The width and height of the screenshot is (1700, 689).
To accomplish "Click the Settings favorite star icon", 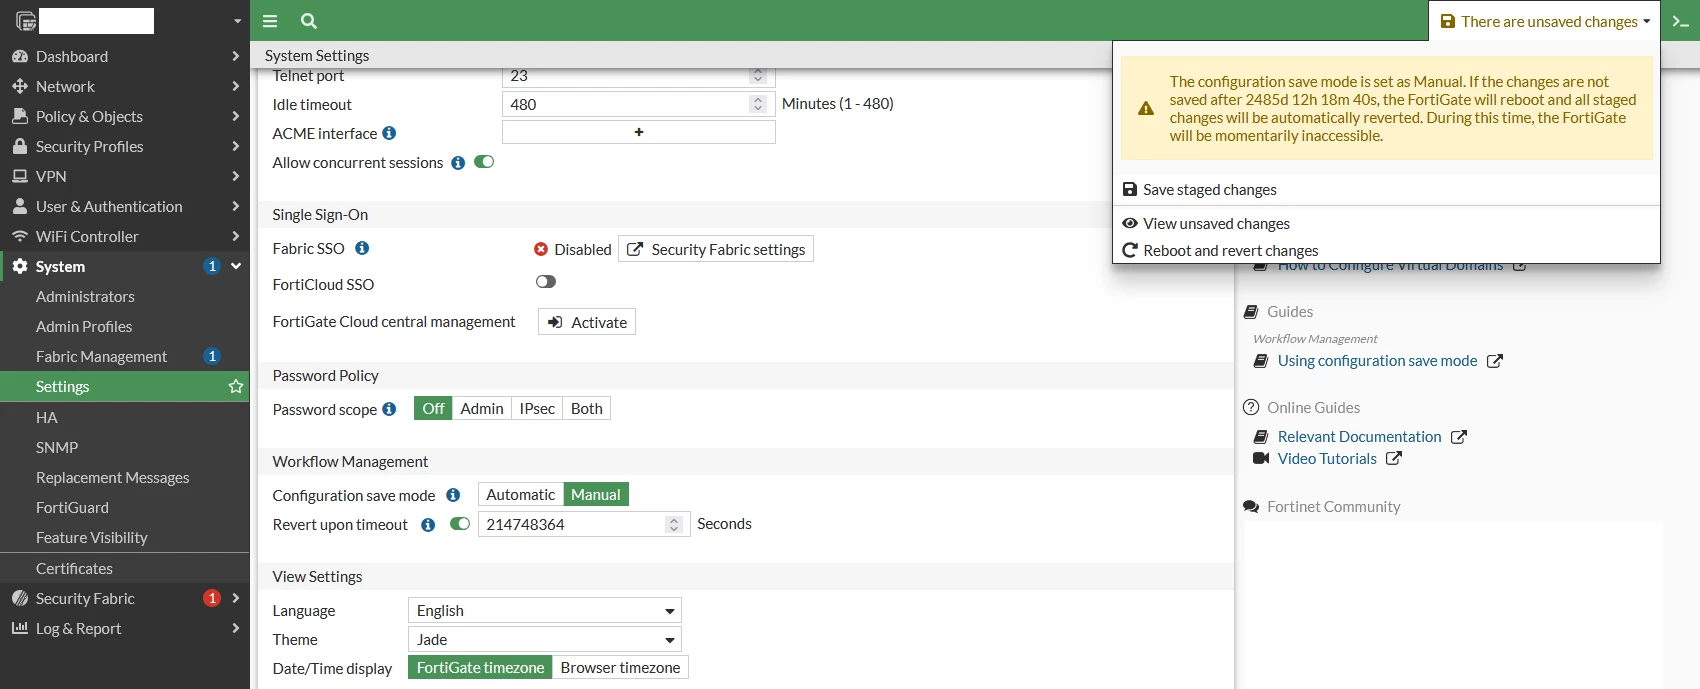I will coord(236,386).
